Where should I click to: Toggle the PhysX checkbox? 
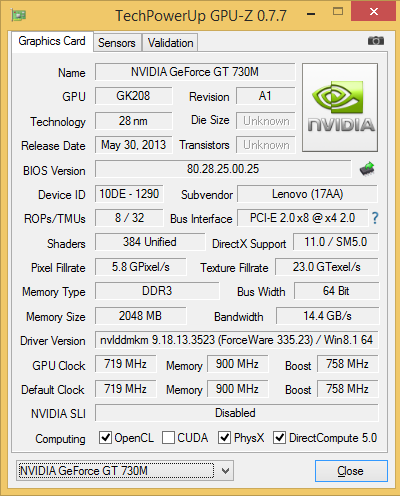pyautogui.click(x=224, y=437)
